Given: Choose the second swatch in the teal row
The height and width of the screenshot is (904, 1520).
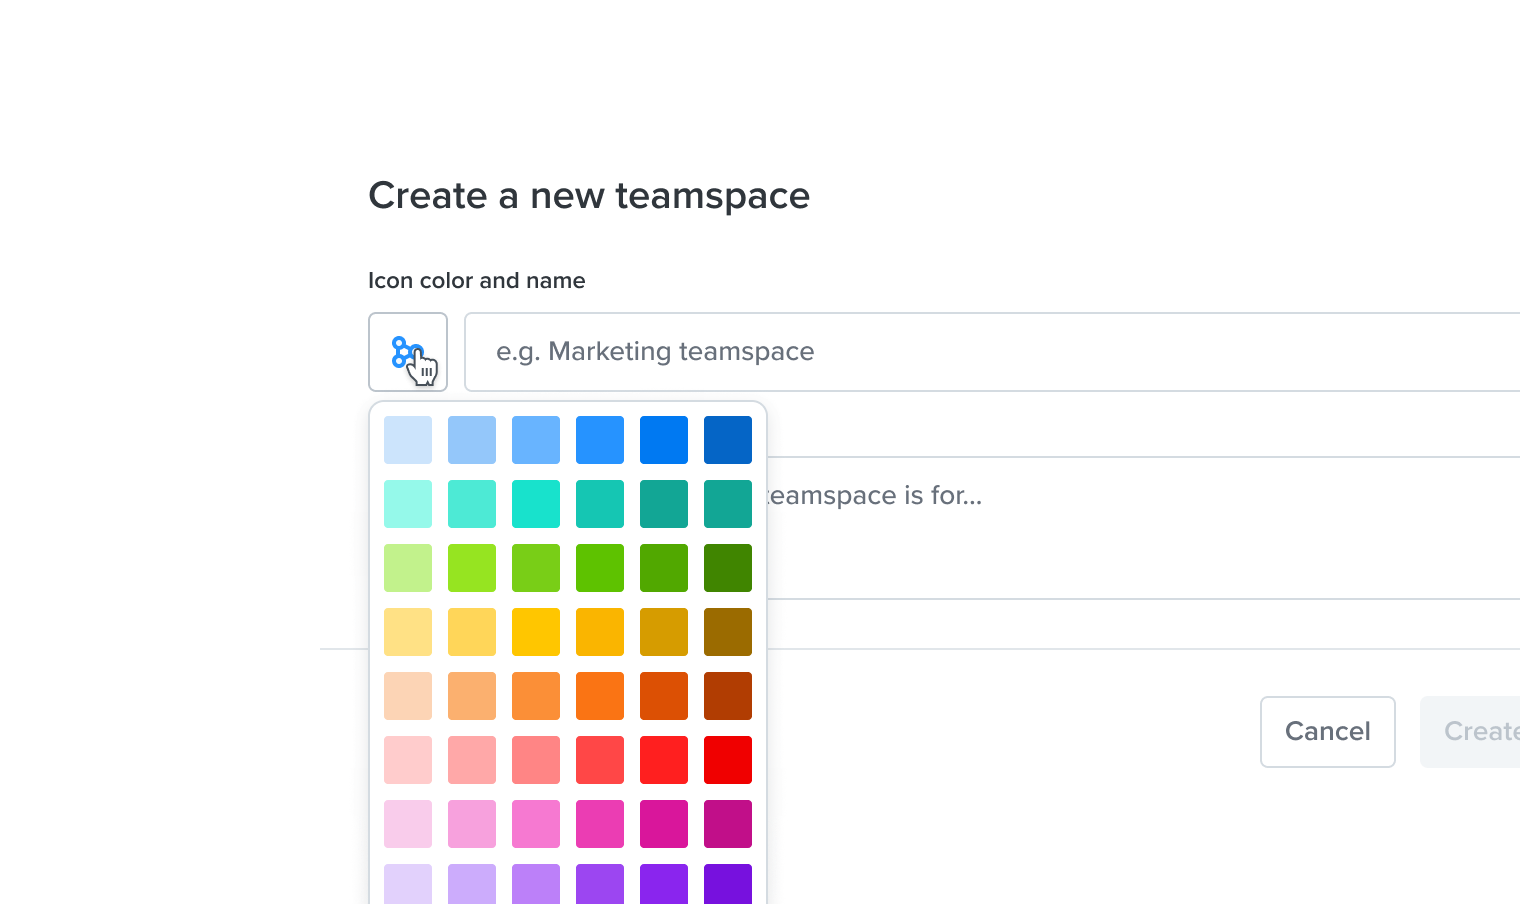Looking at the screenshot, I should 472,504.
